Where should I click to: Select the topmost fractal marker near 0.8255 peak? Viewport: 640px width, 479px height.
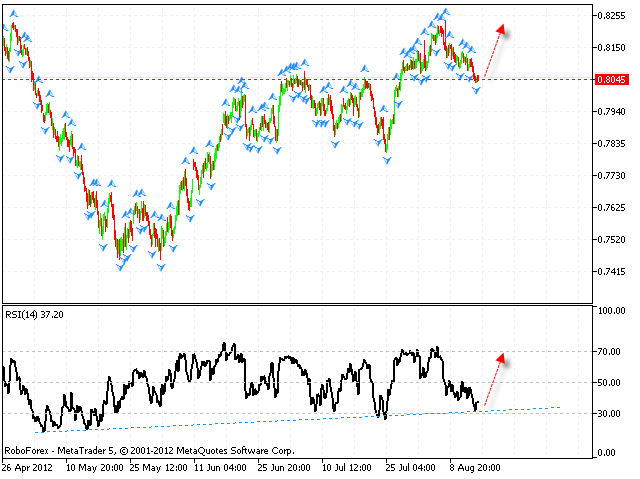445,11
